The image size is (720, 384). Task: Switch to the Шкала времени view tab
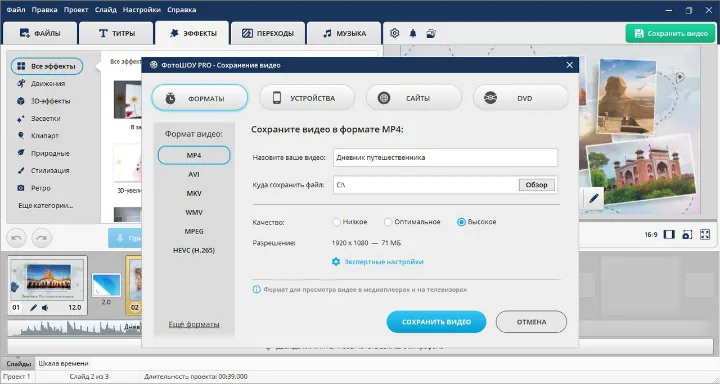coord(63,364)
